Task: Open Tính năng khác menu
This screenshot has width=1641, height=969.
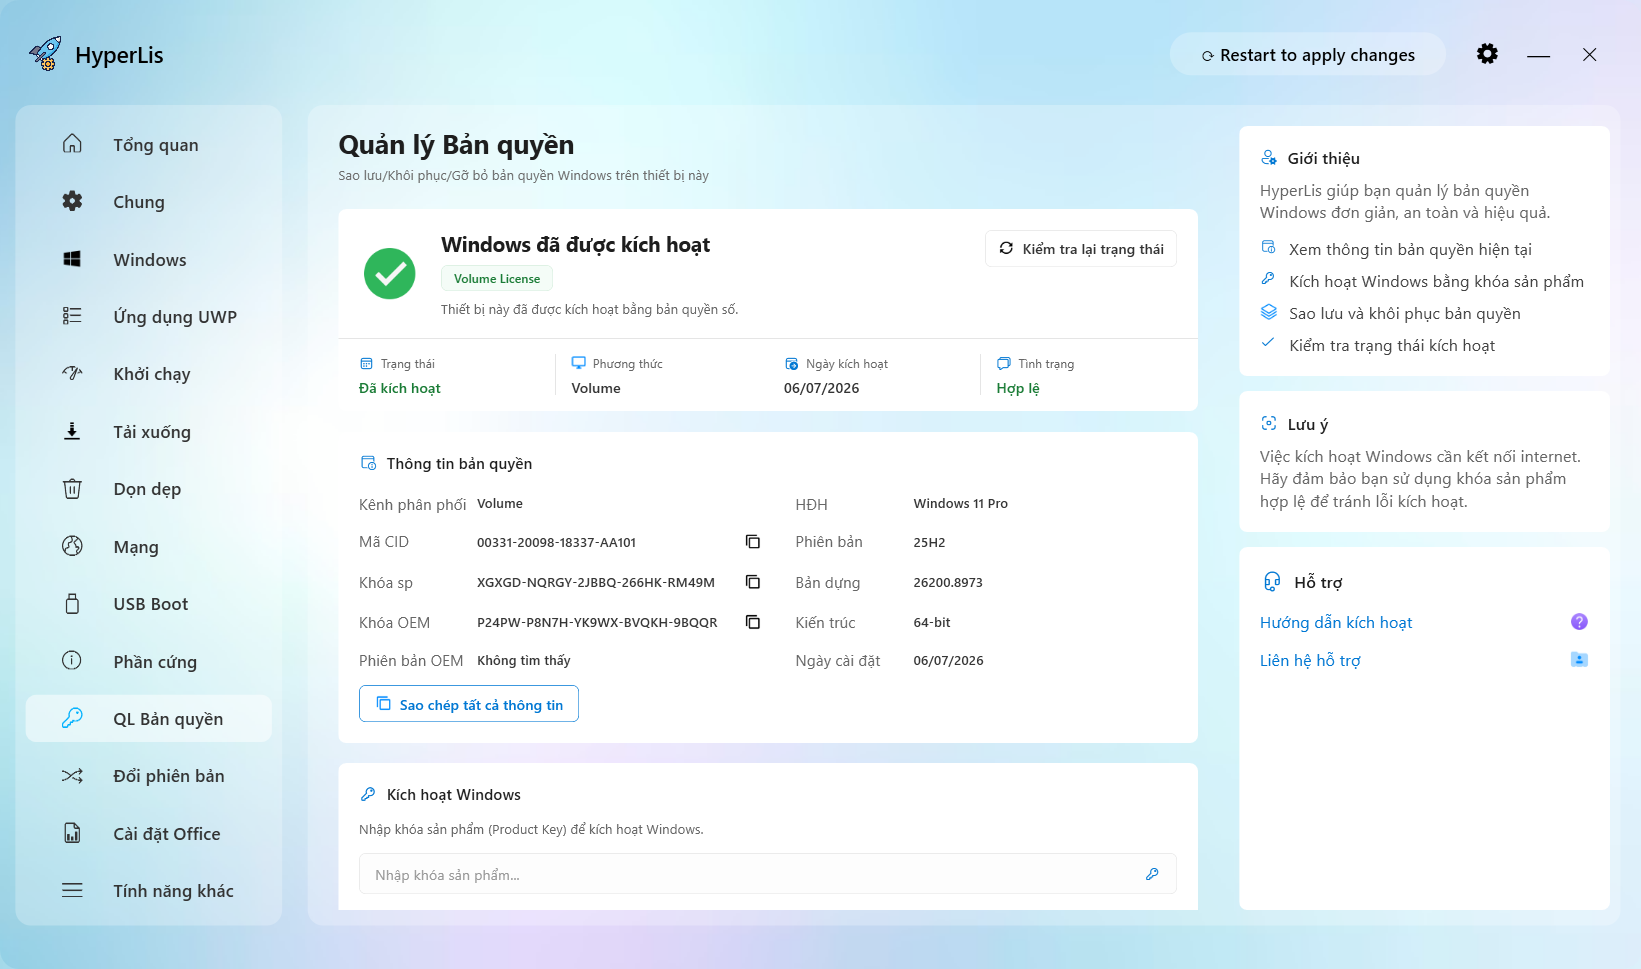Action: [x=149, y=890]
